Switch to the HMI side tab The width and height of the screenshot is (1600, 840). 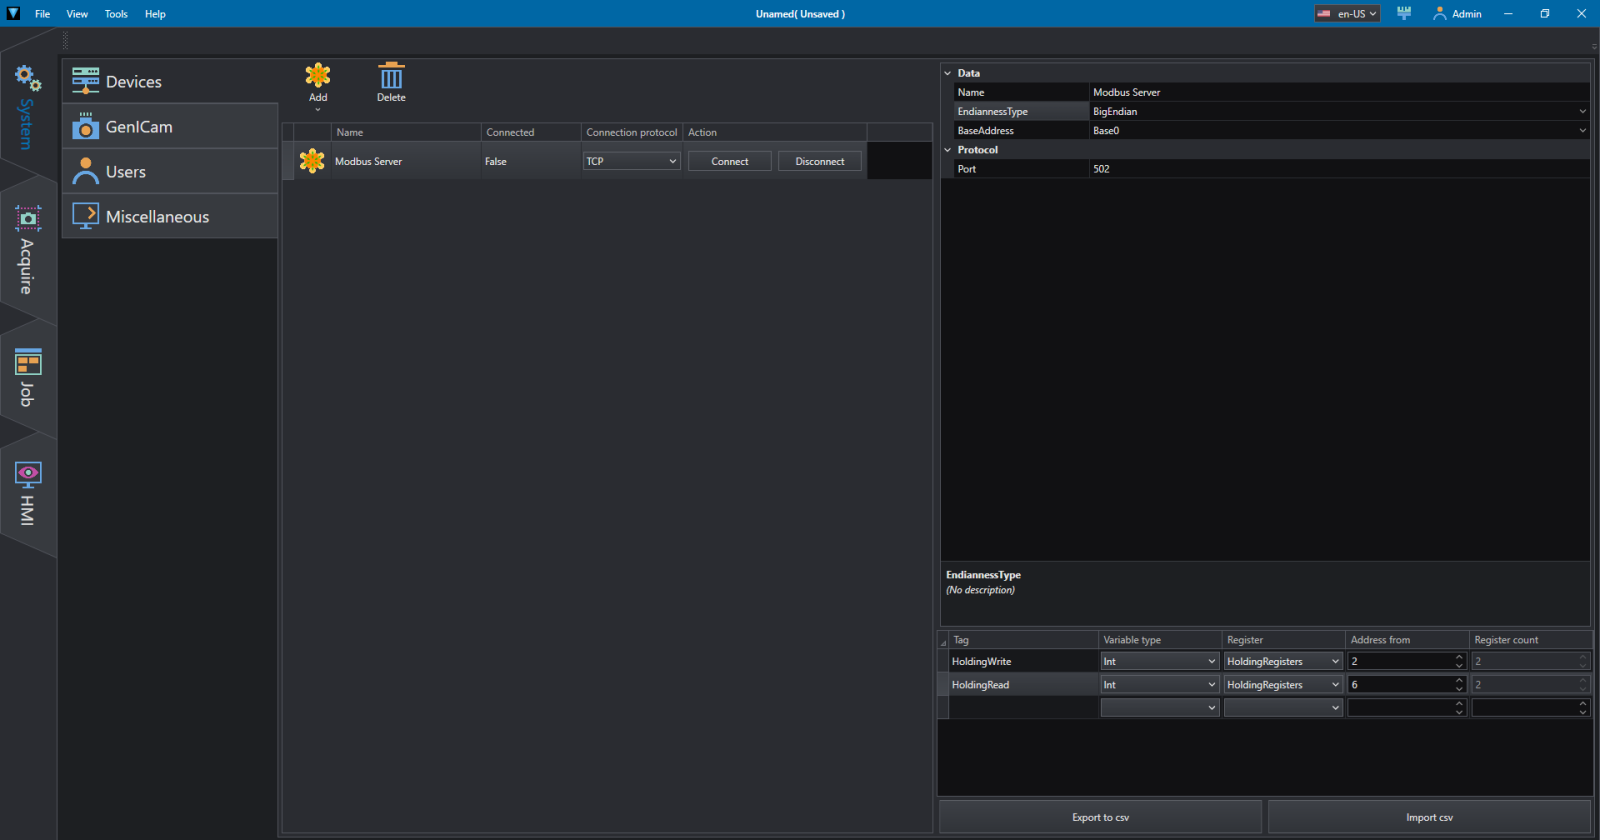point(27,493)
